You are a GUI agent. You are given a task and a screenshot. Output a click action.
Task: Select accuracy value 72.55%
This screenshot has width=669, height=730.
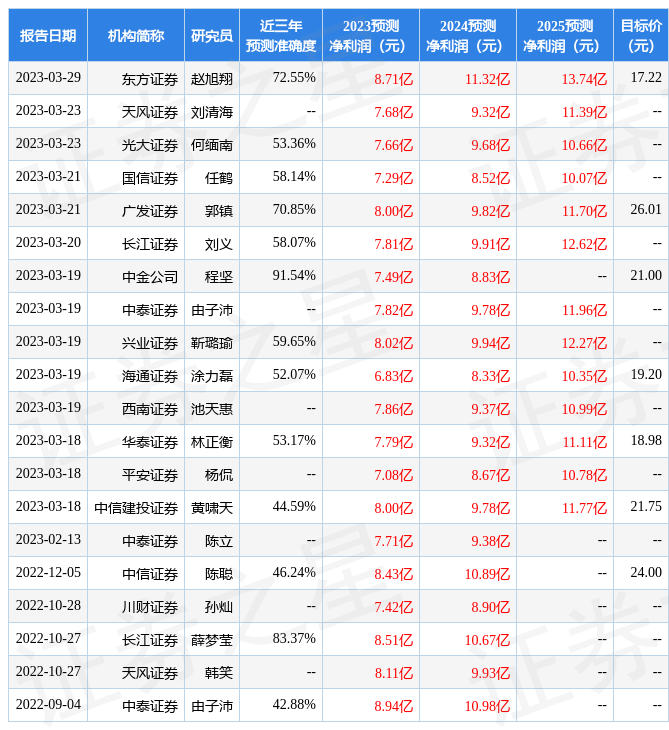point(294,78)
